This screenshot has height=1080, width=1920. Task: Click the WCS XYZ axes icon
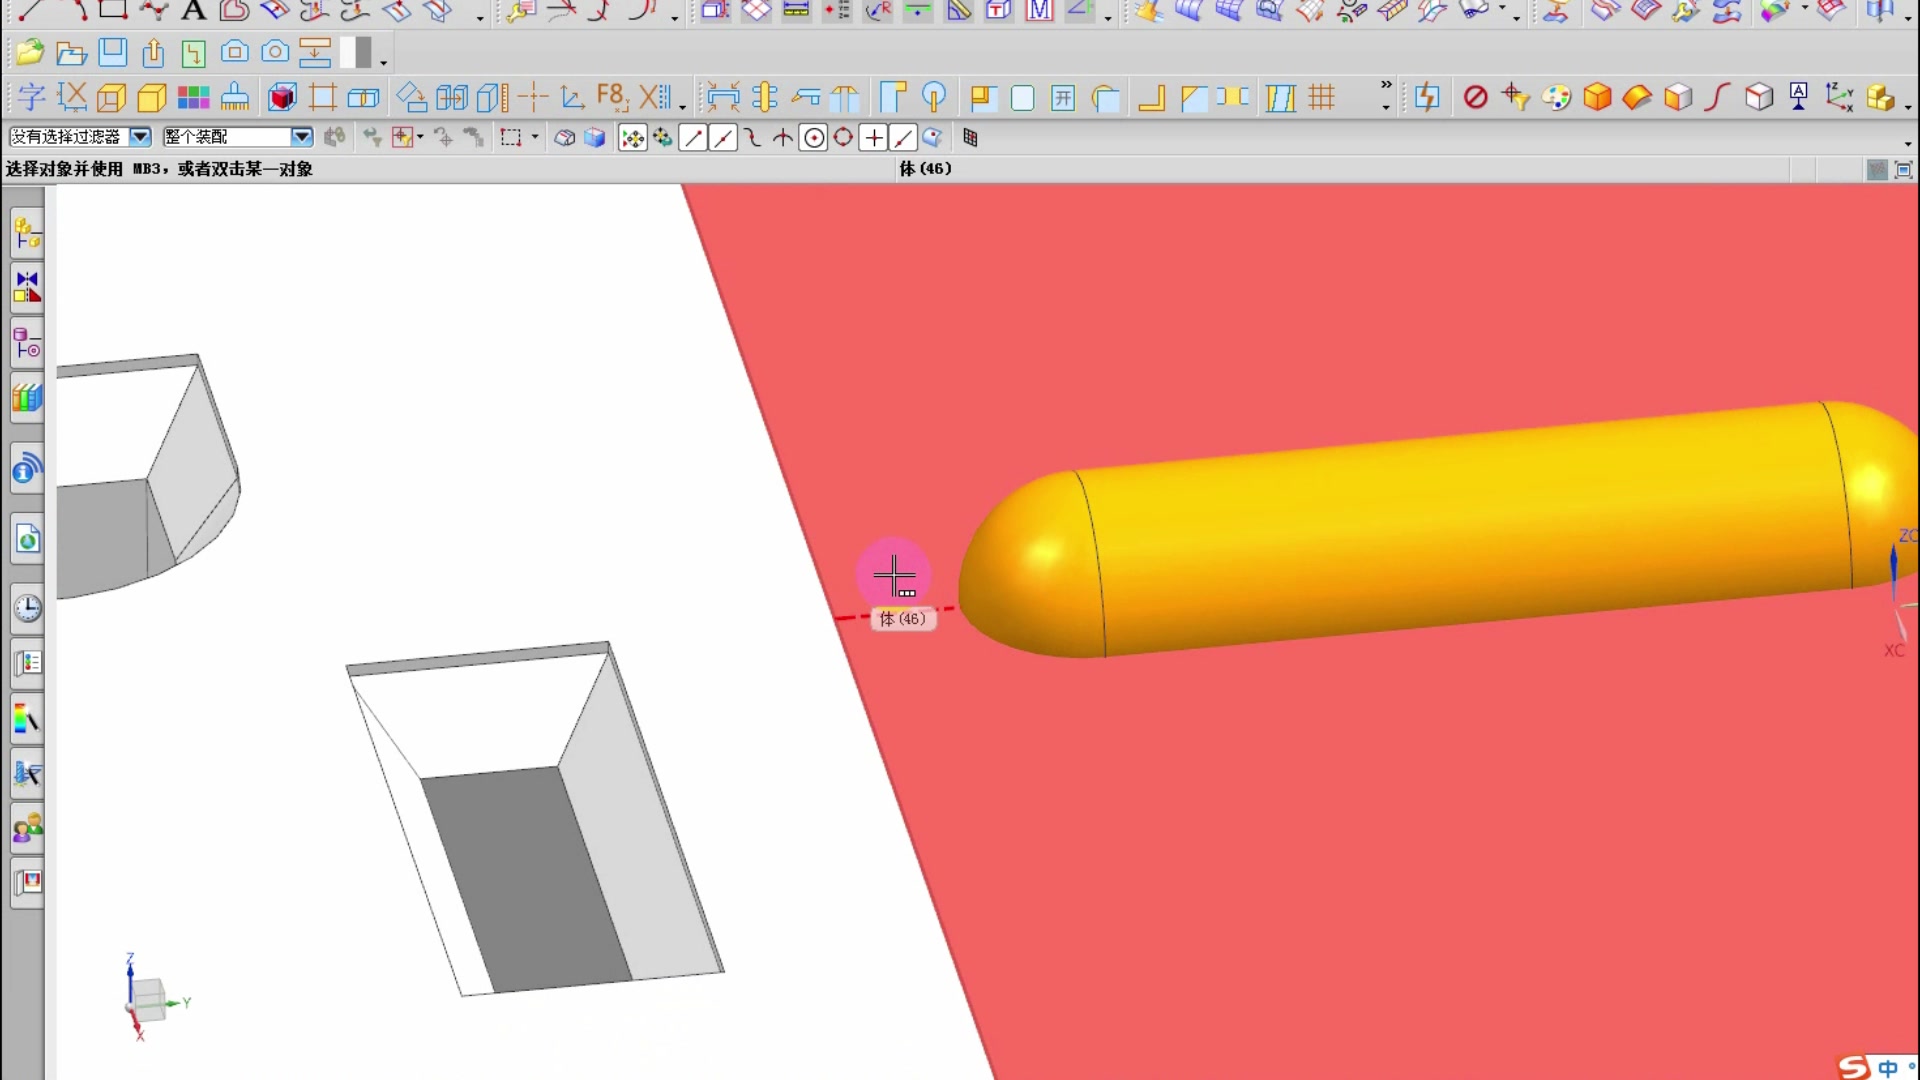coord(1838,97)
